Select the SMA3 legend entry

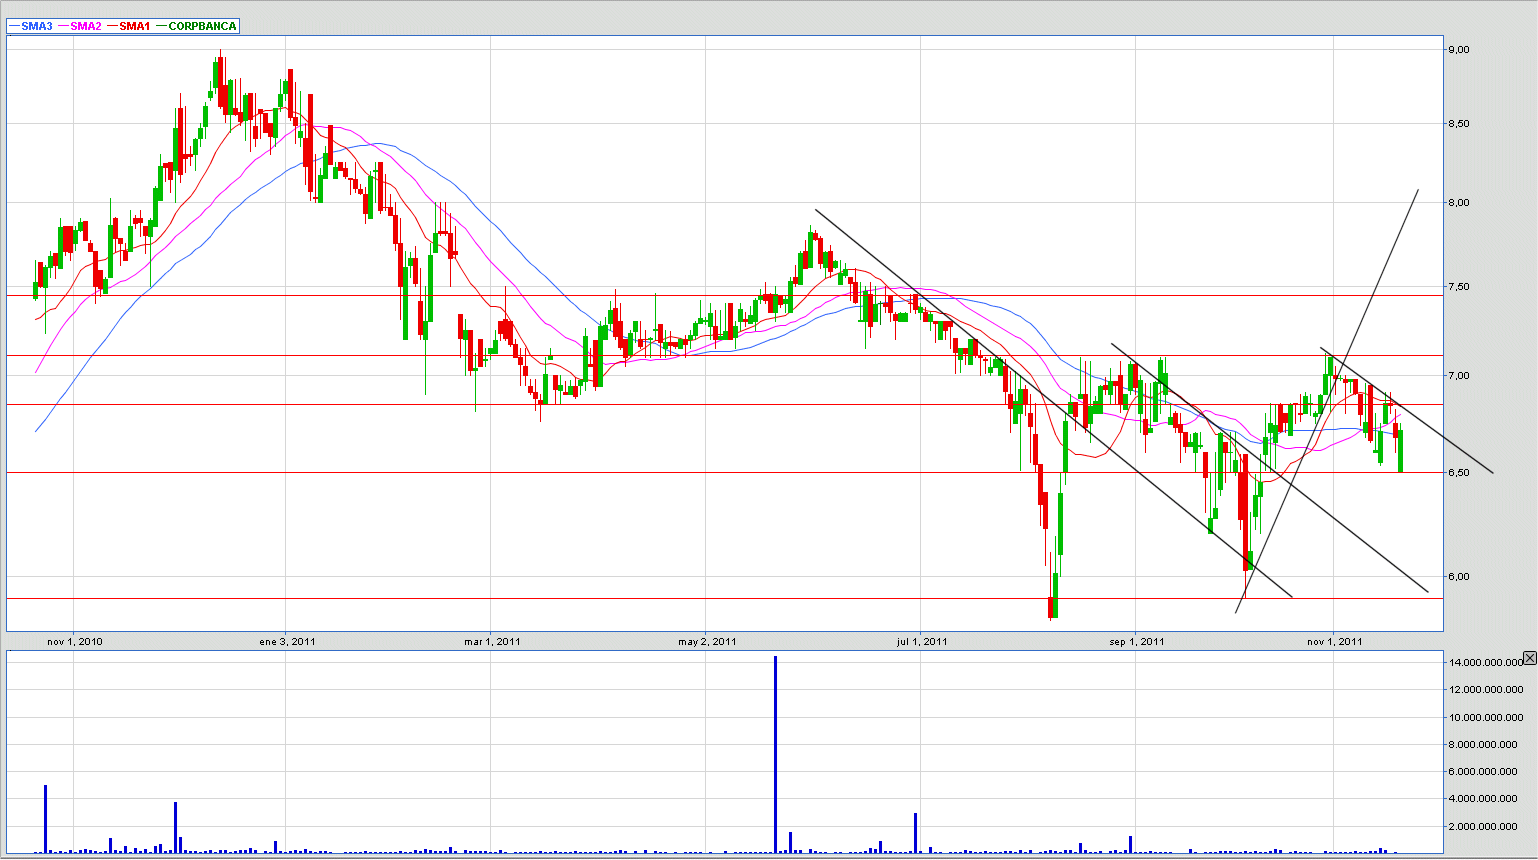tap(29, 26)
